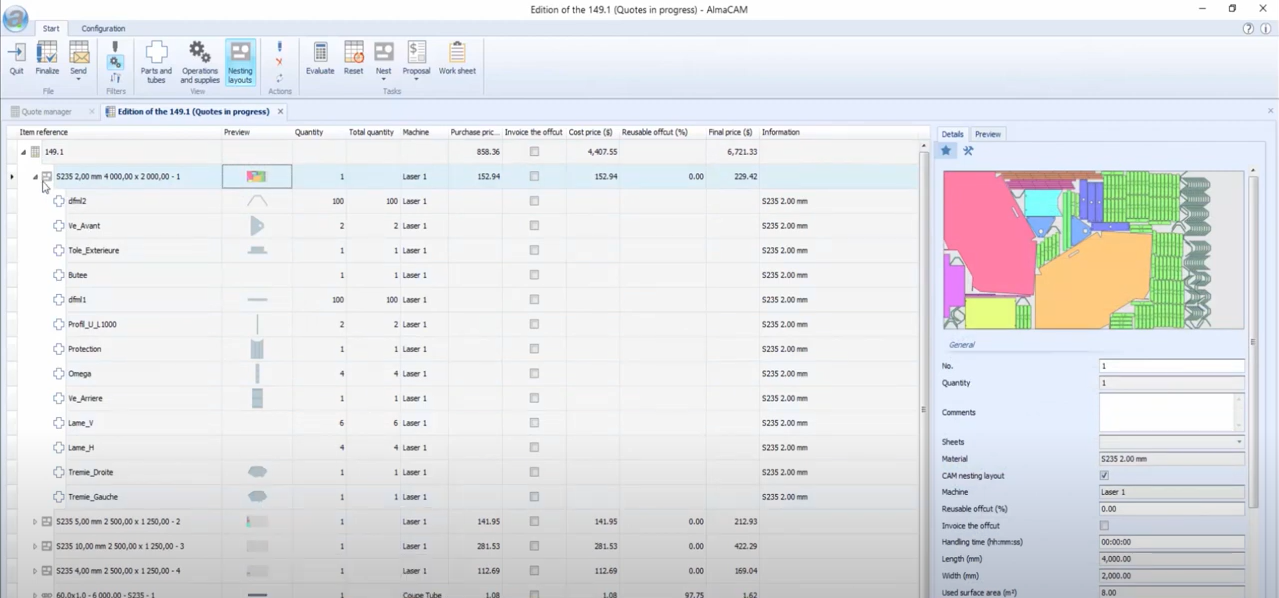Open the Sheets dropdown in Details
Viewport: 1279px width, 598px height.
pyautogui.click(x=1239, y=442)
